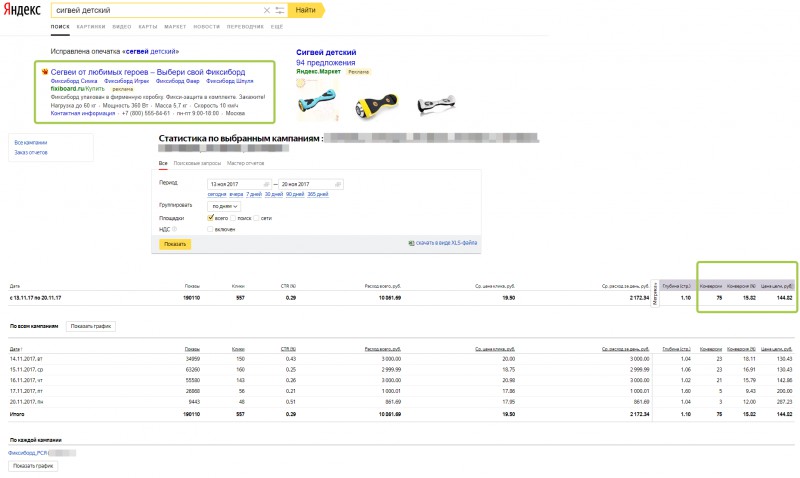This screenshot has height=478, width=800.
Task: Clear the Yandex search box with the X icon
Action: click(267, 10)
